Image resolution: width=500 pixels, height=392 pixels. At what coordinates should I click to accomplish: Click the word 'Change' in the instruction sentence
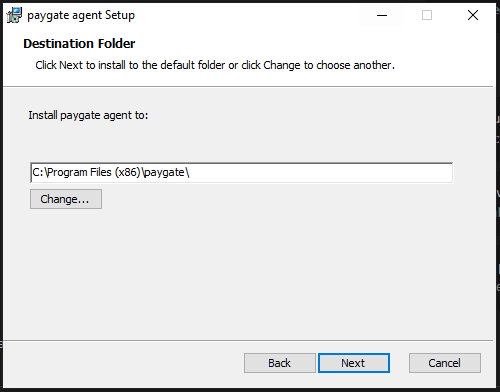tap(282, 65)
